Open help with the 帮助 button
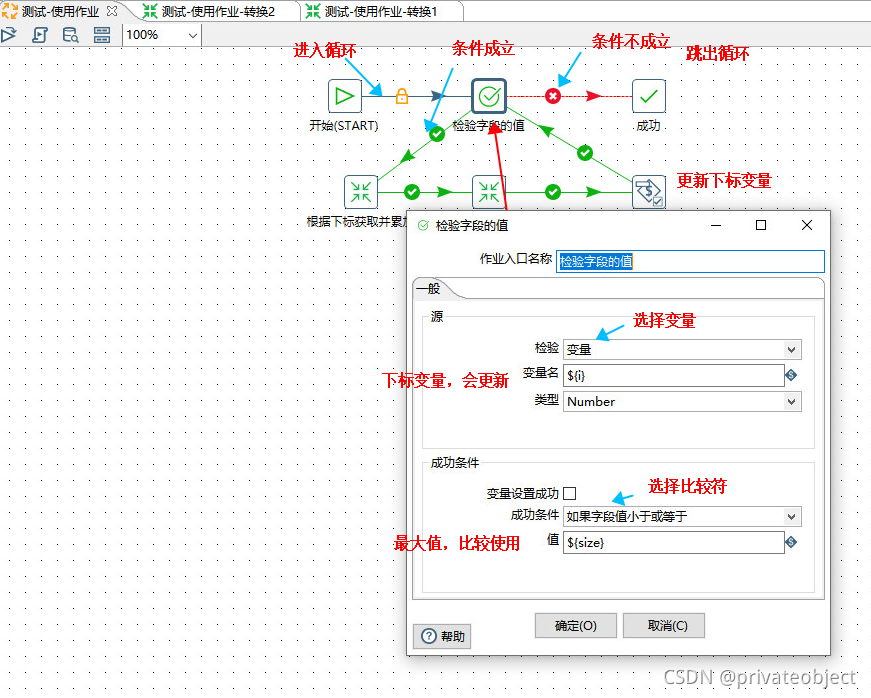Image resolution: width=871 pixels, height=698 pixels. coord(442,636)
